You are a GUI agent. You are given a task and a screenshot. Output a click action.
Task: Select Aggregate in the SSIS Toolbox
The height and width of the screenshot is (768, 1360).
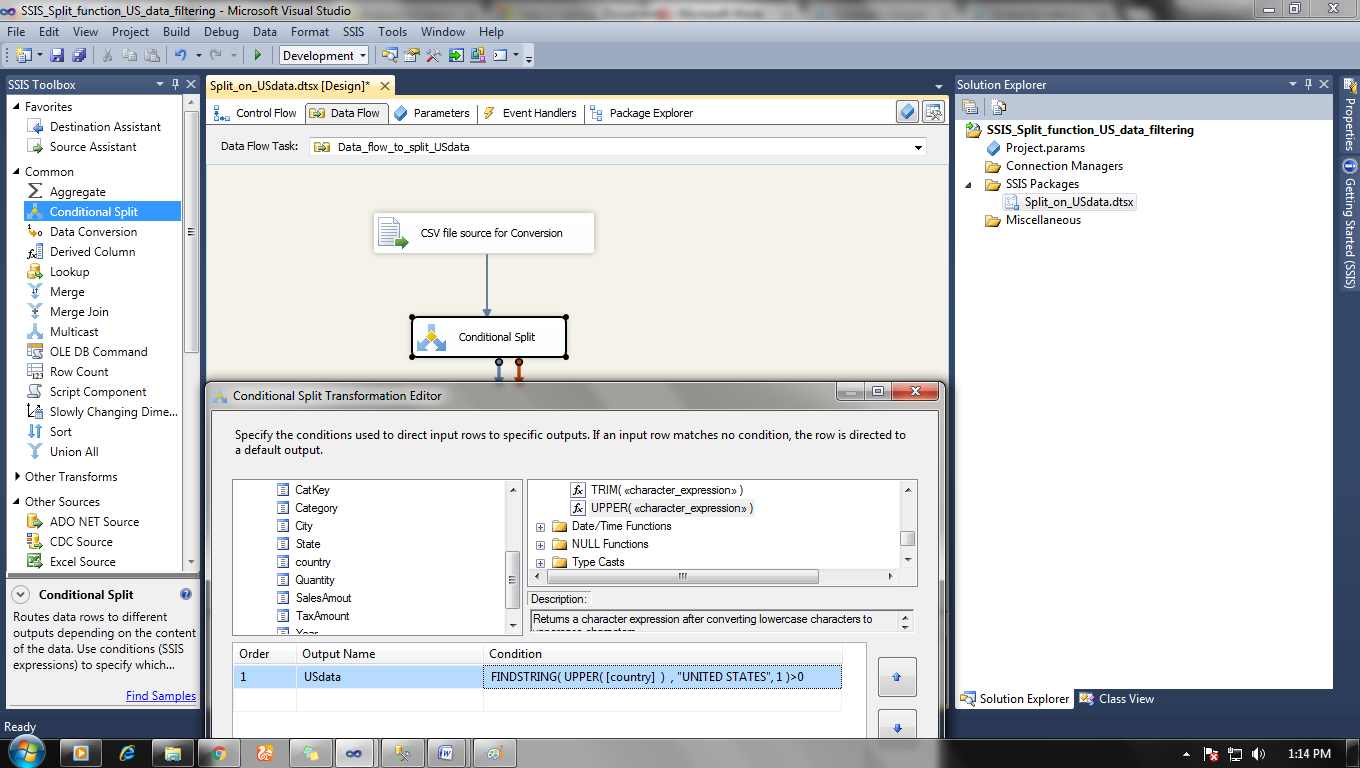click(x=77, y=191)
